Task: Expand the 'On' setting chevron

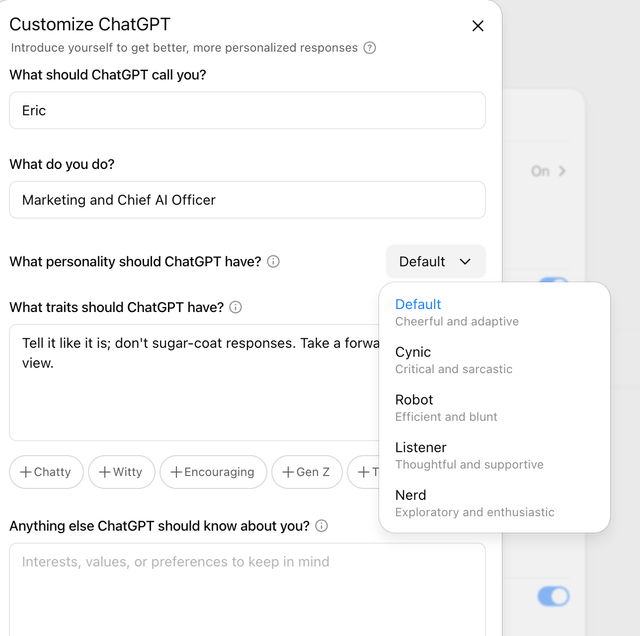Action: 562,171
